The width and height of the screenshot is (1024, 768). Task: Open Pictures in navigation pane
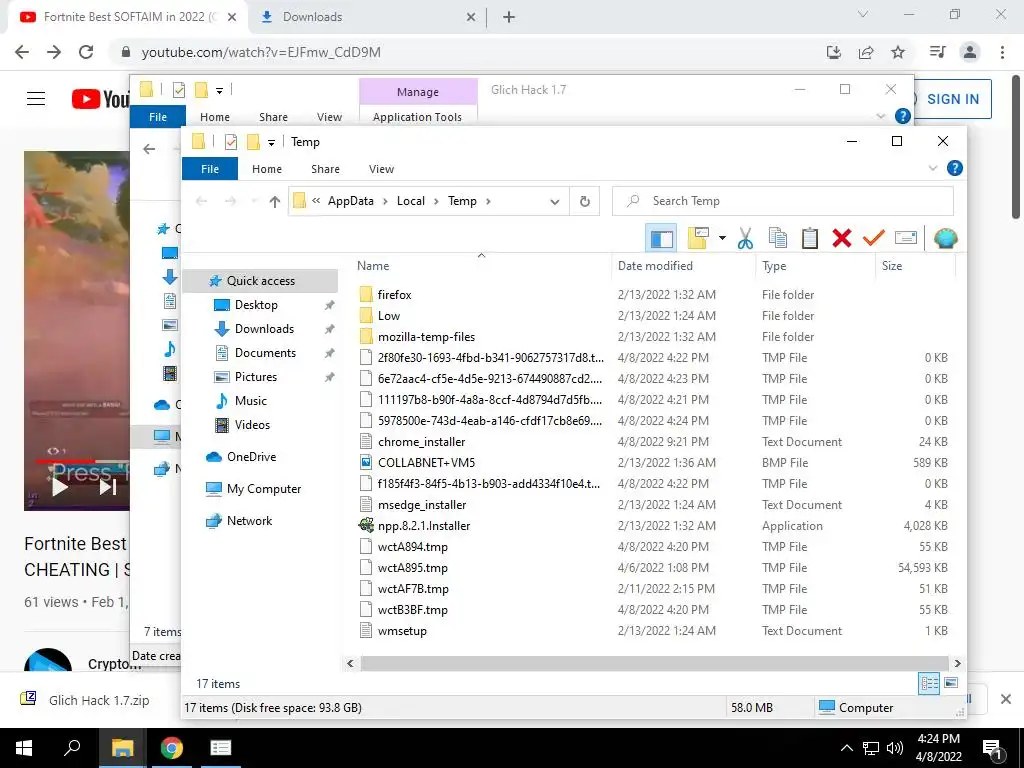pos(255,377)
